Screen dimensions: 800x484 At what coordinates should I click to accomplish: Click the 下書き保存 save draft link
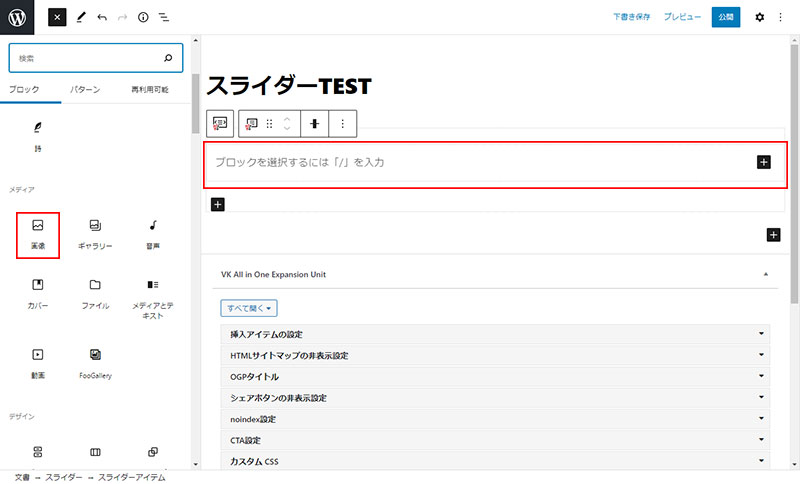pos(631,18)
